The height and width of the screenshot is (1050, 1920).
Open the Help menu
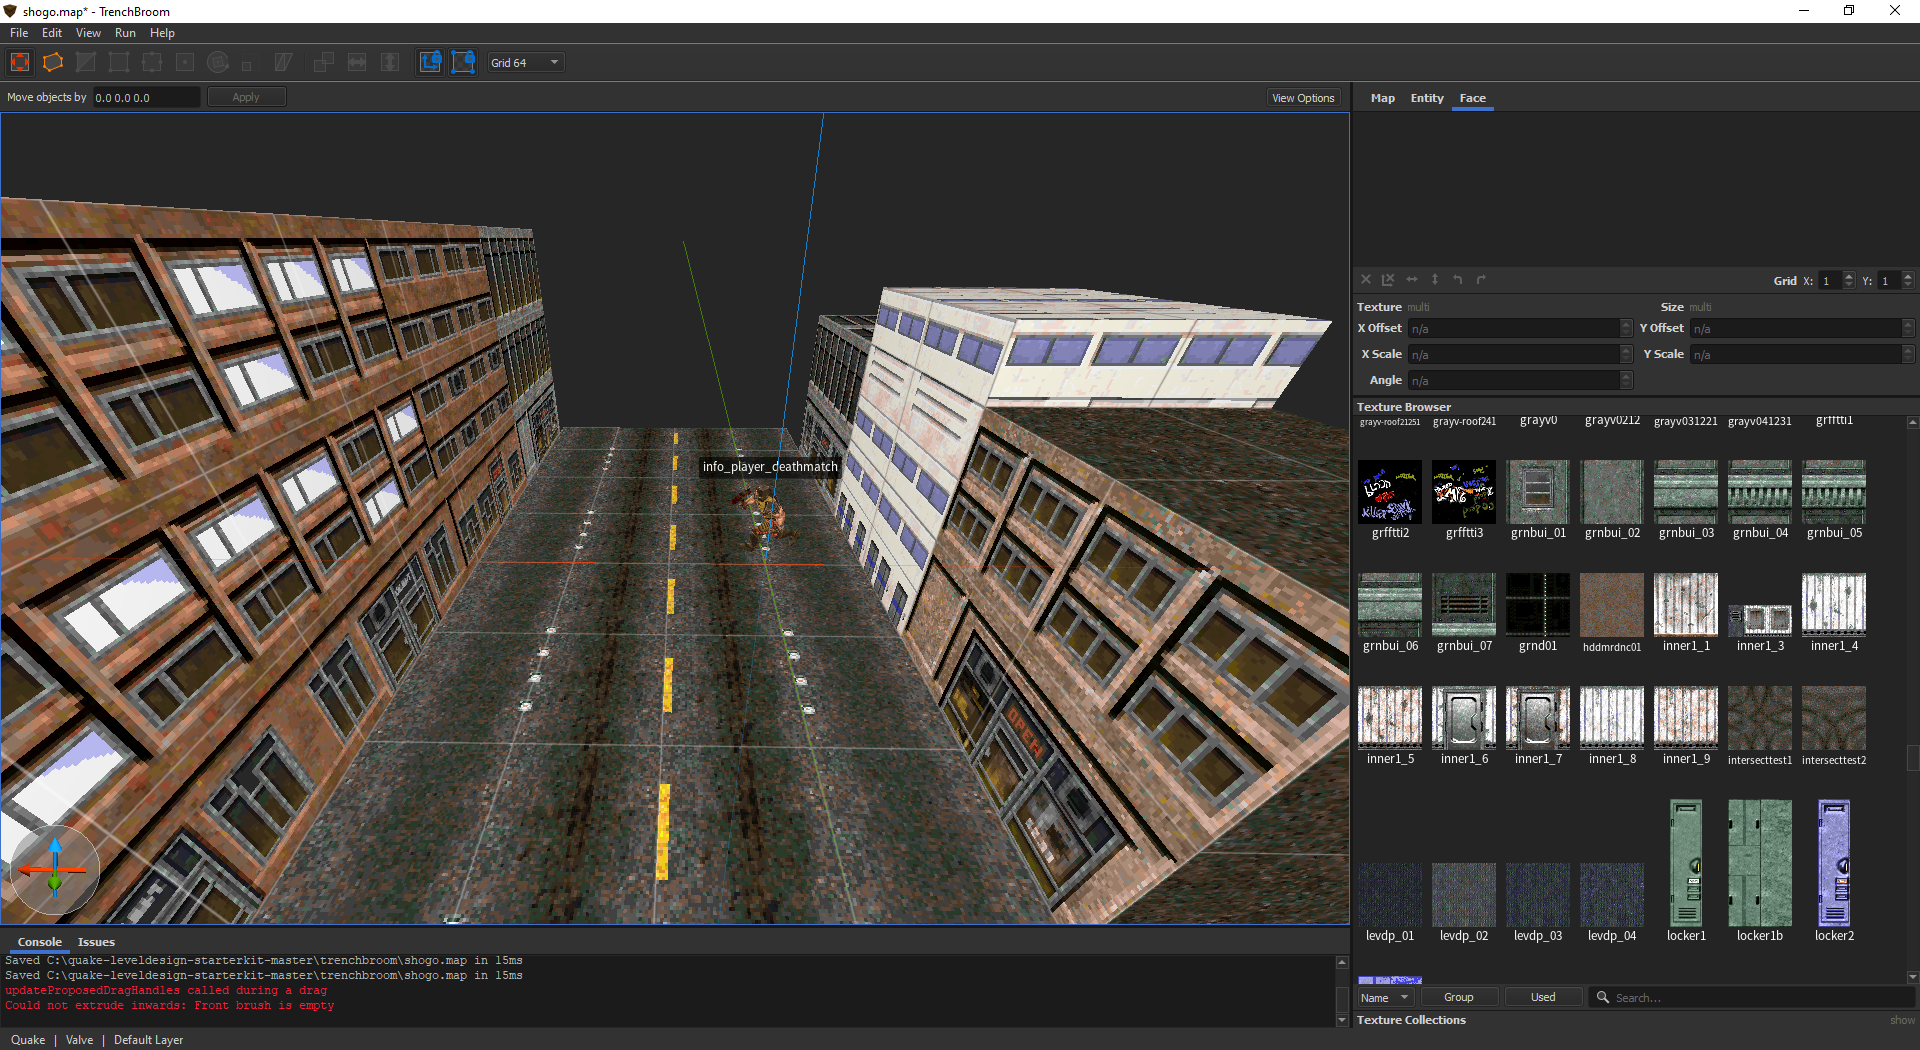click(162, 33)
